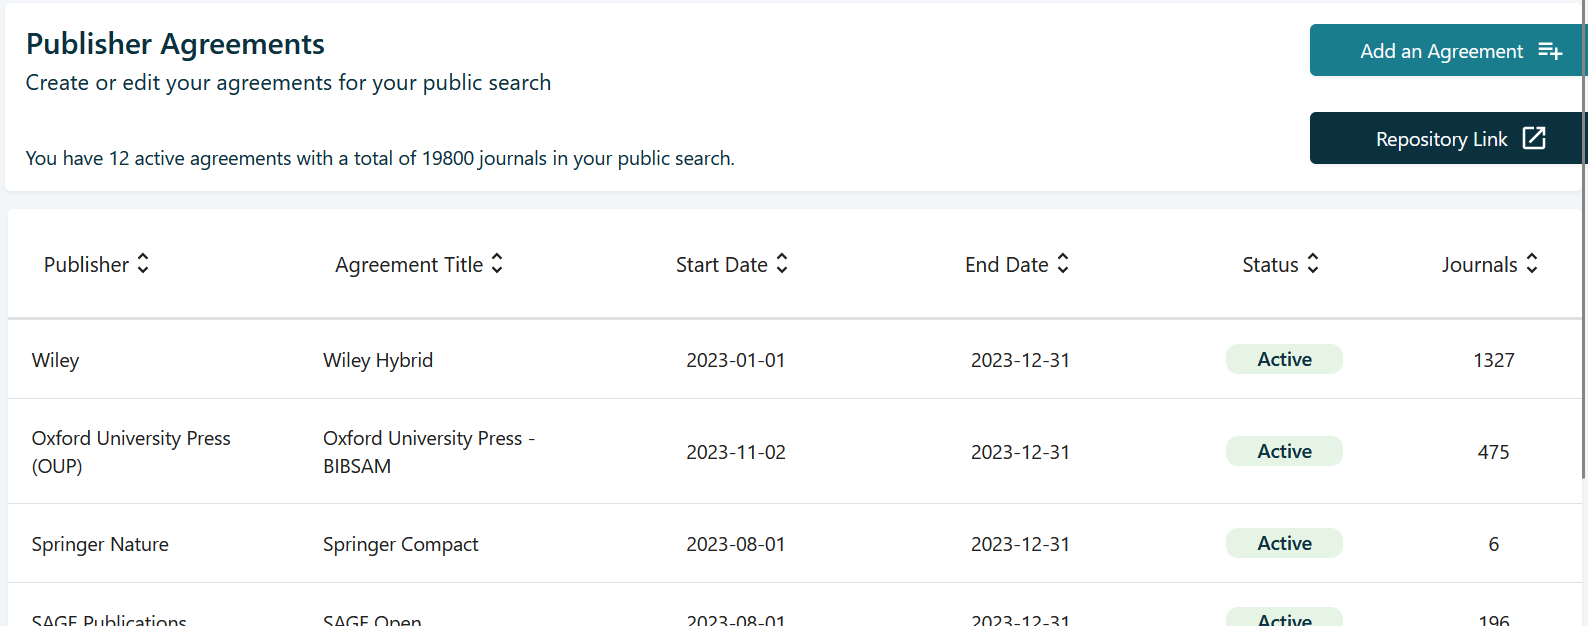Click the end date in Wiley row
The image size is (1588, 626).
click(1020, 360)
